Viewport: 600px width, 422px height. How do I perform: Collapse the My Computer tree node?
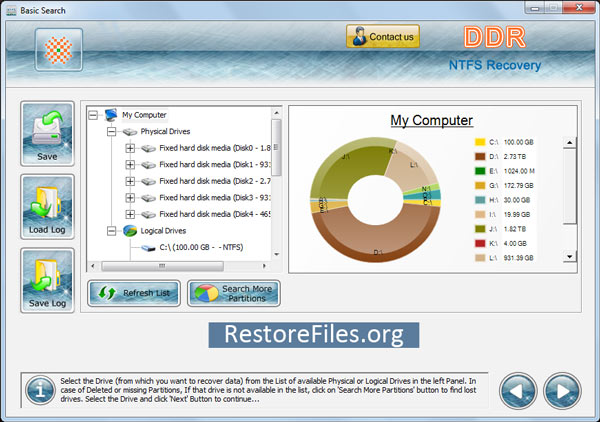click(93, 115)
